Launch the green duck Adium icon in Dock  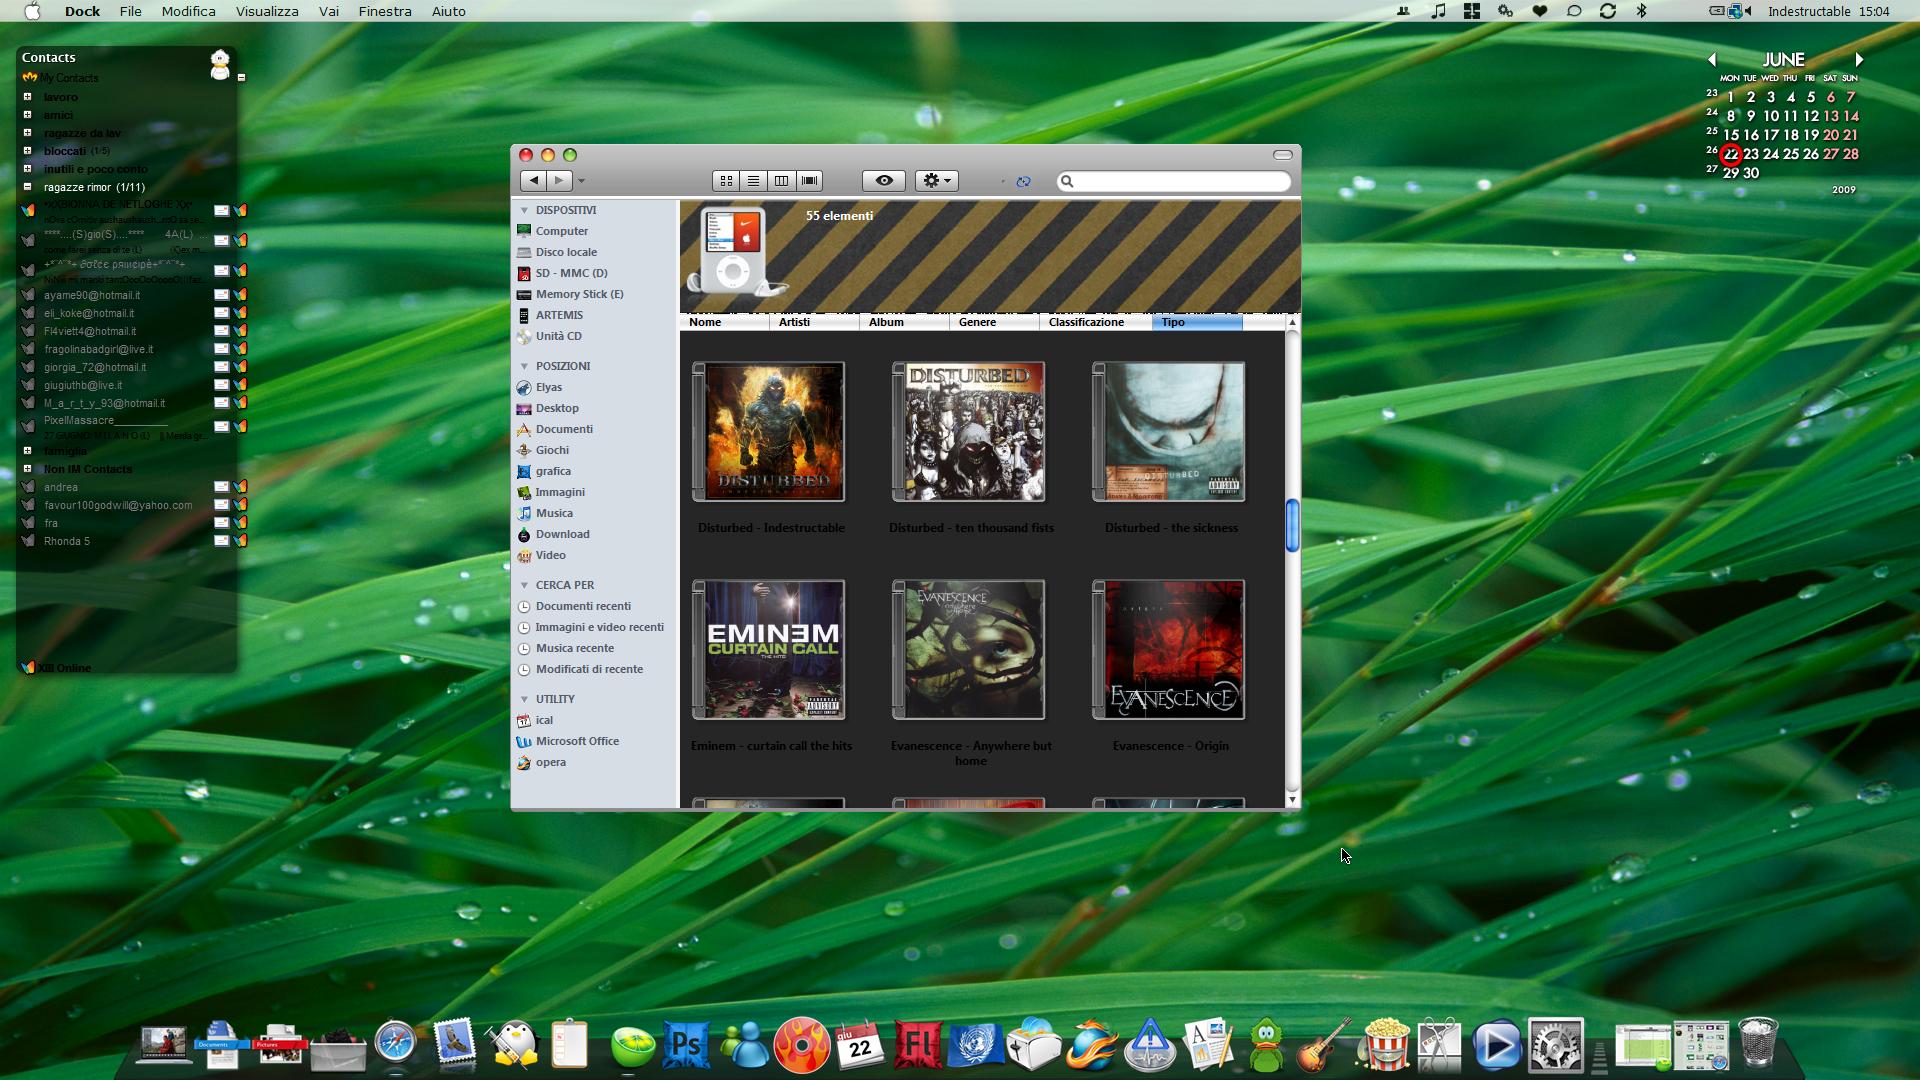pyautogui.click(x=1267, y=1045)
